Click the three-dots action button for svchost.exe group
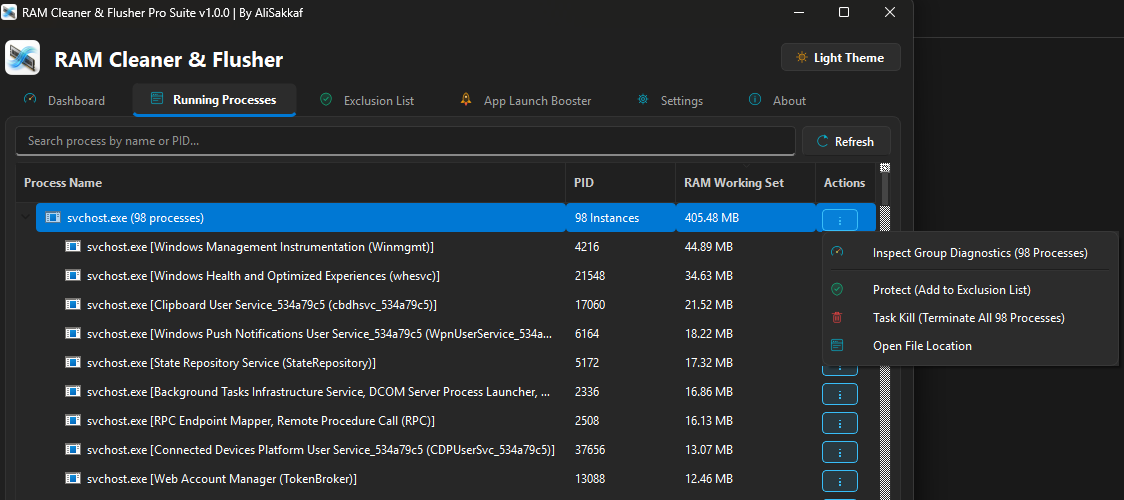 coord(839,219)
